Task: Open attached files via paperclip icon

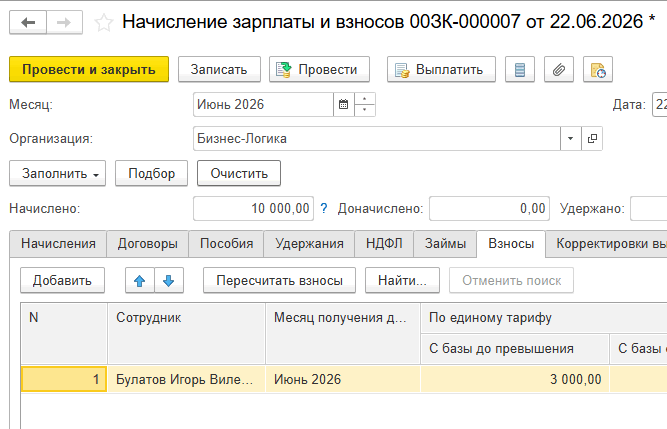Action: (559, 69)
